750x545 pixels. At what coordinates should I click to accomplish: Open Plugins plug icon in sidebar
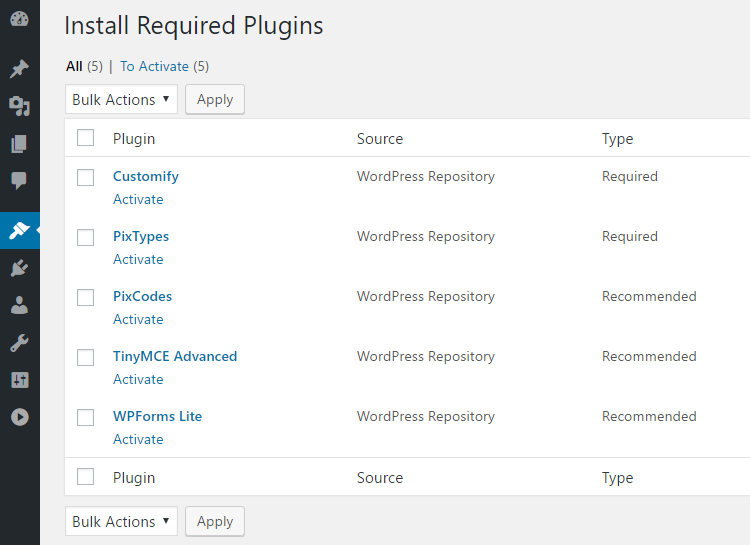[19, 268]
